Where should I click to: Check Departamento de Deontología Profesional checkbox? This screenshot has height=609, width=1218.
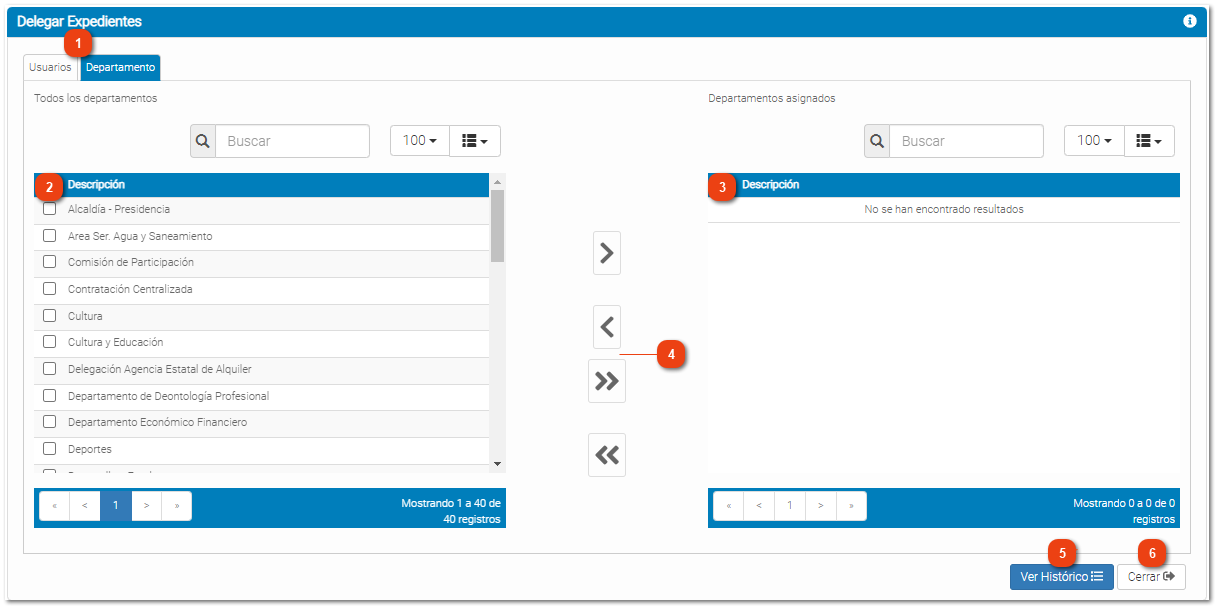pos(49,396)
